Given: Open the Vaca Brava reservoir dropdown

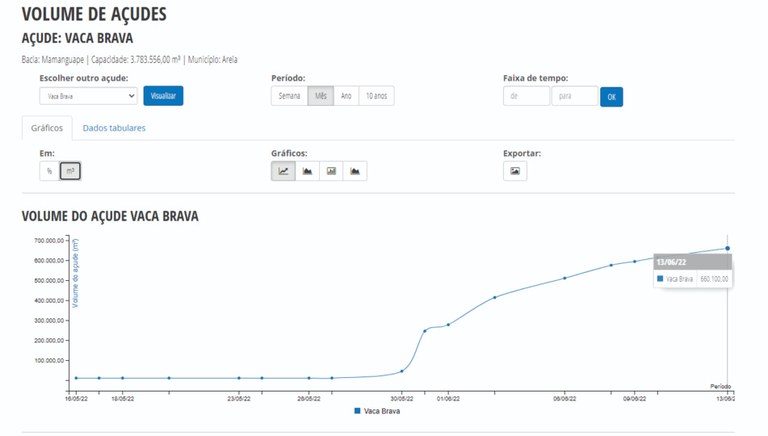Looking at the screenshot, I should point(88,96).
